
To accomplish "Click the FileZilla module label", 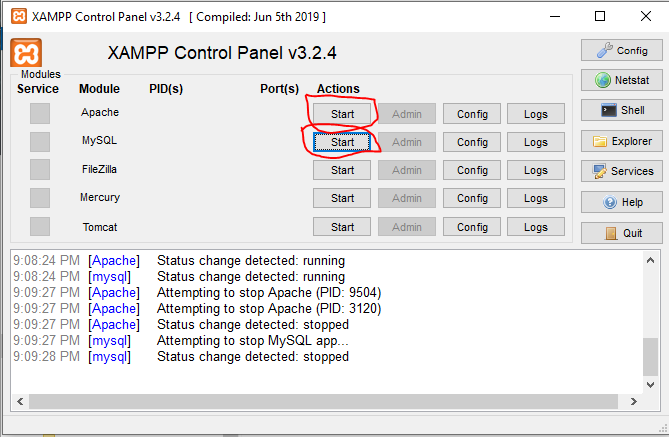I will (x=99, y=169).
